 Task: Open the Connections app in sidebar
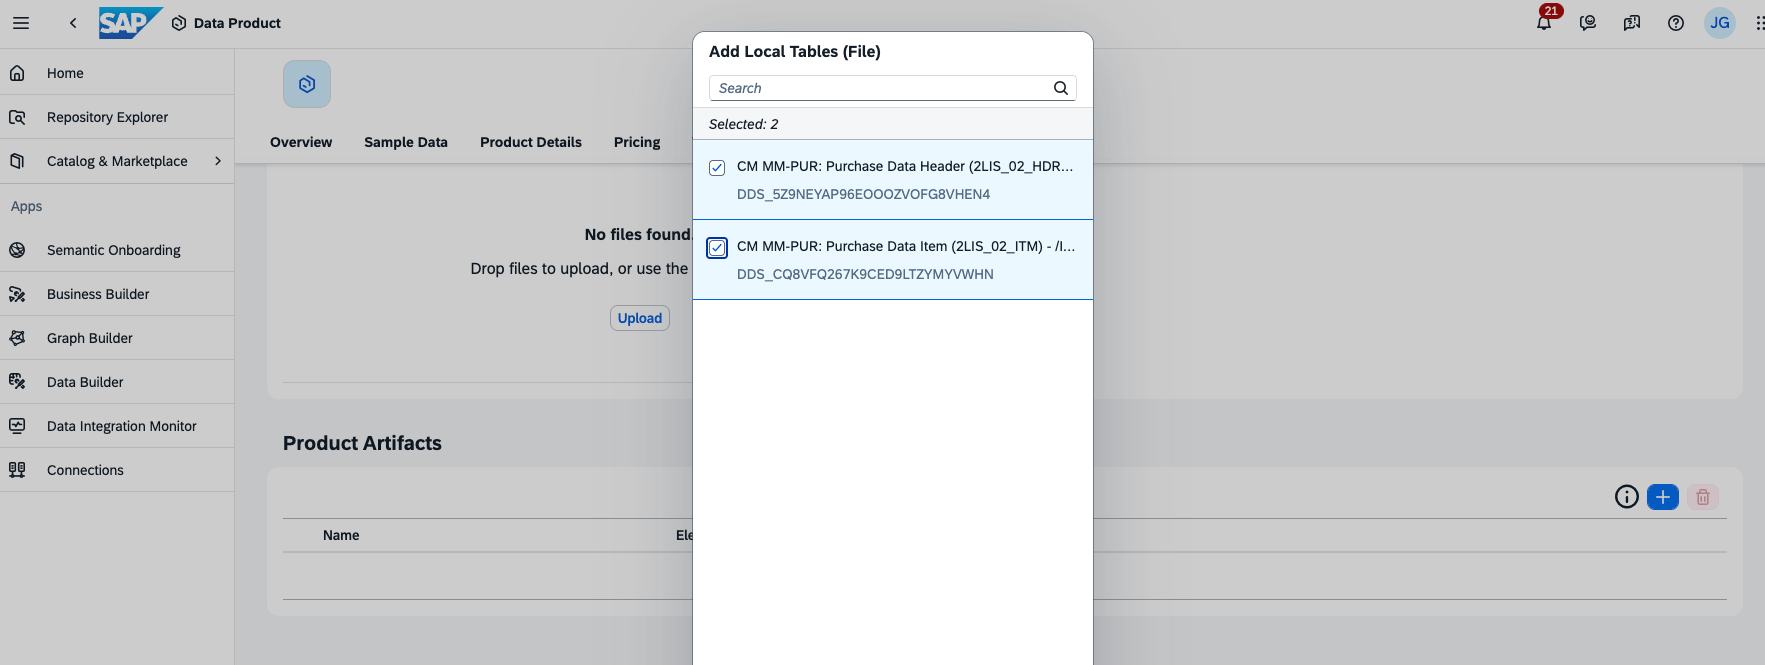[85, 470]
